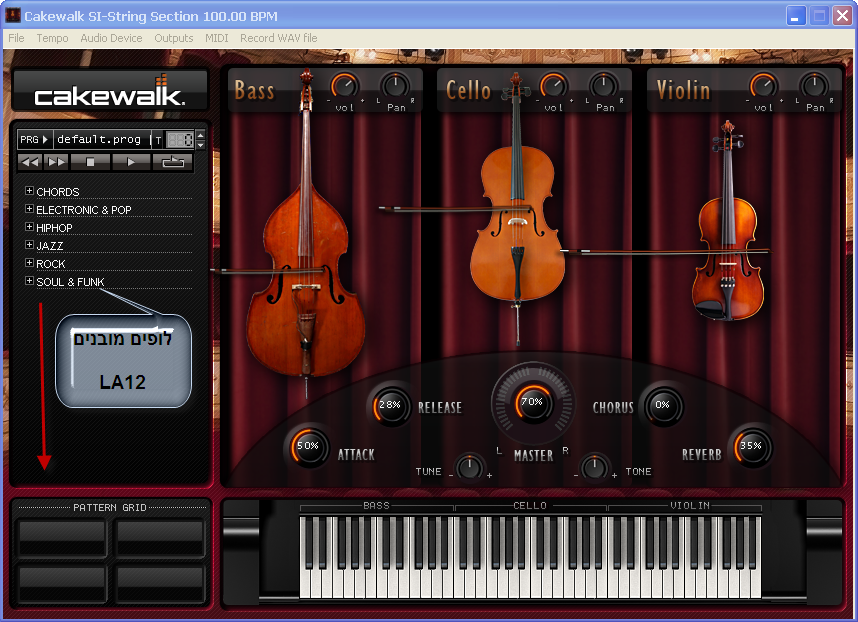Click the Attack knob showing 50%
This screenshot has width=858, height=622.
(x=309, y=446)
